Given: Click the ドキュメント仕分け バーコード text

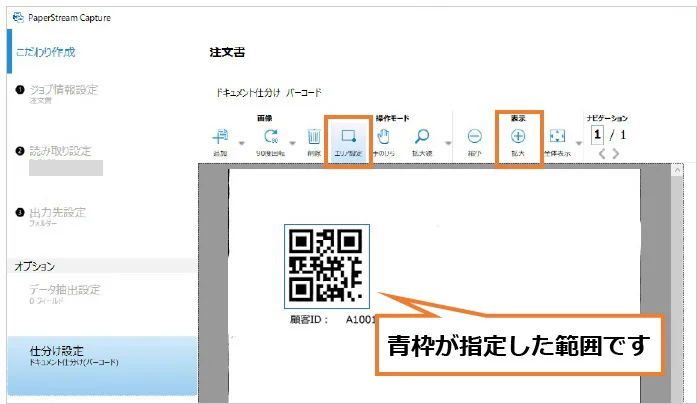Looking at the screenshot, I should pos(268,92).
